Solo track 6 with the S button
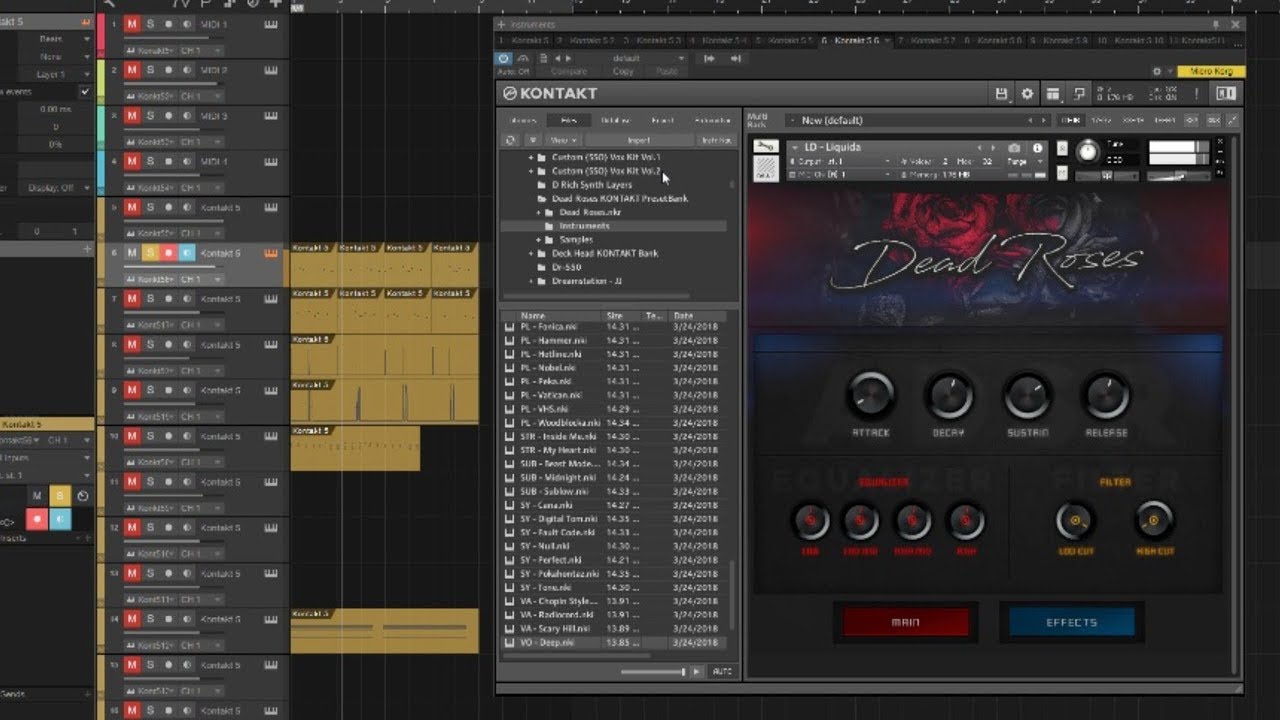This screenshot has width=1280, height=720. (149, 253)
